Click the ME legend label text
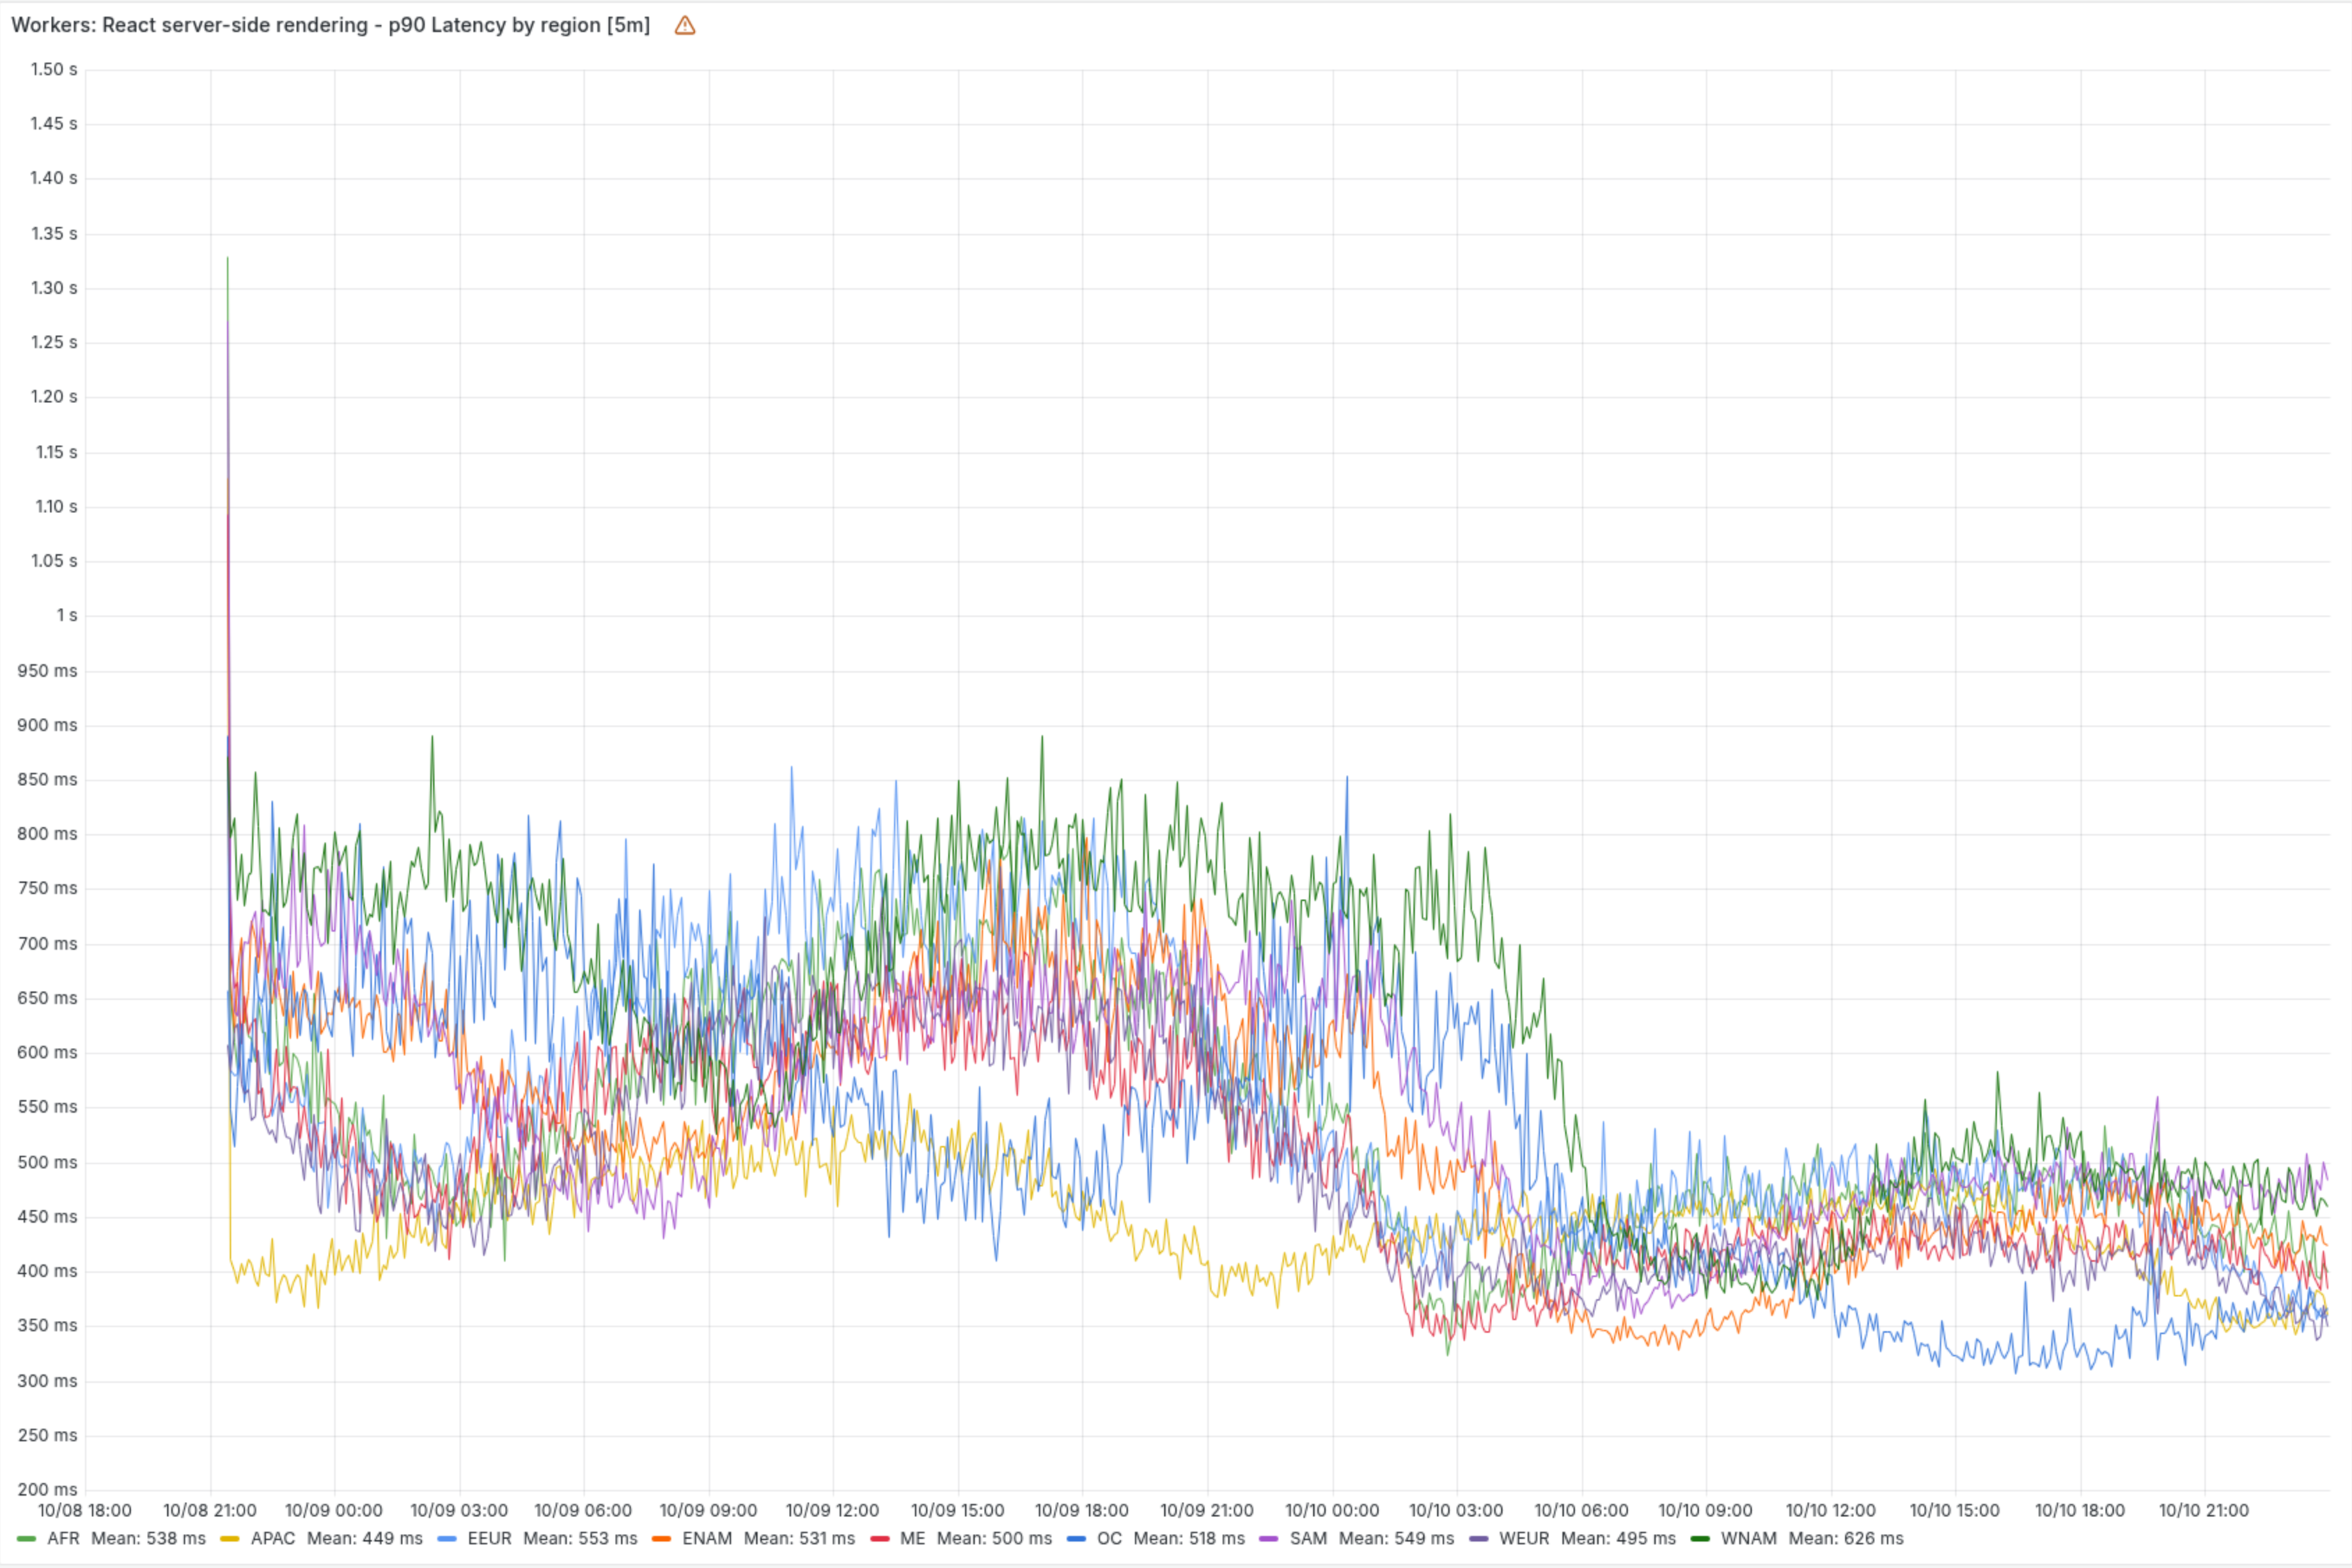 click(x=912, y=1538)
